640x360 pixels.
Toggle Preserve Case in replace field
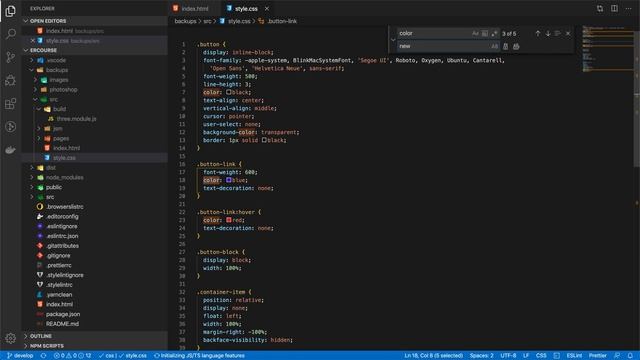tap(494, 46)
